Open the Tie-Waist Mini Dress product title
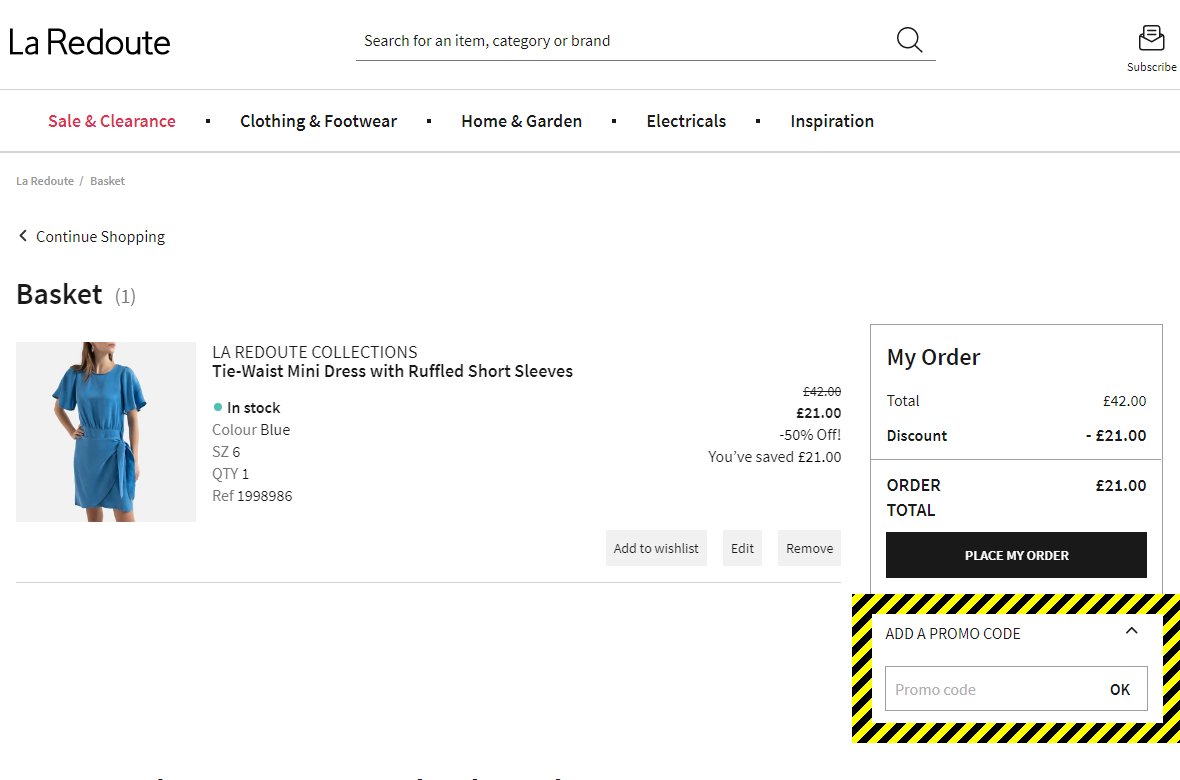Screen dimensions: 1180x780 [x=392, y=371]
